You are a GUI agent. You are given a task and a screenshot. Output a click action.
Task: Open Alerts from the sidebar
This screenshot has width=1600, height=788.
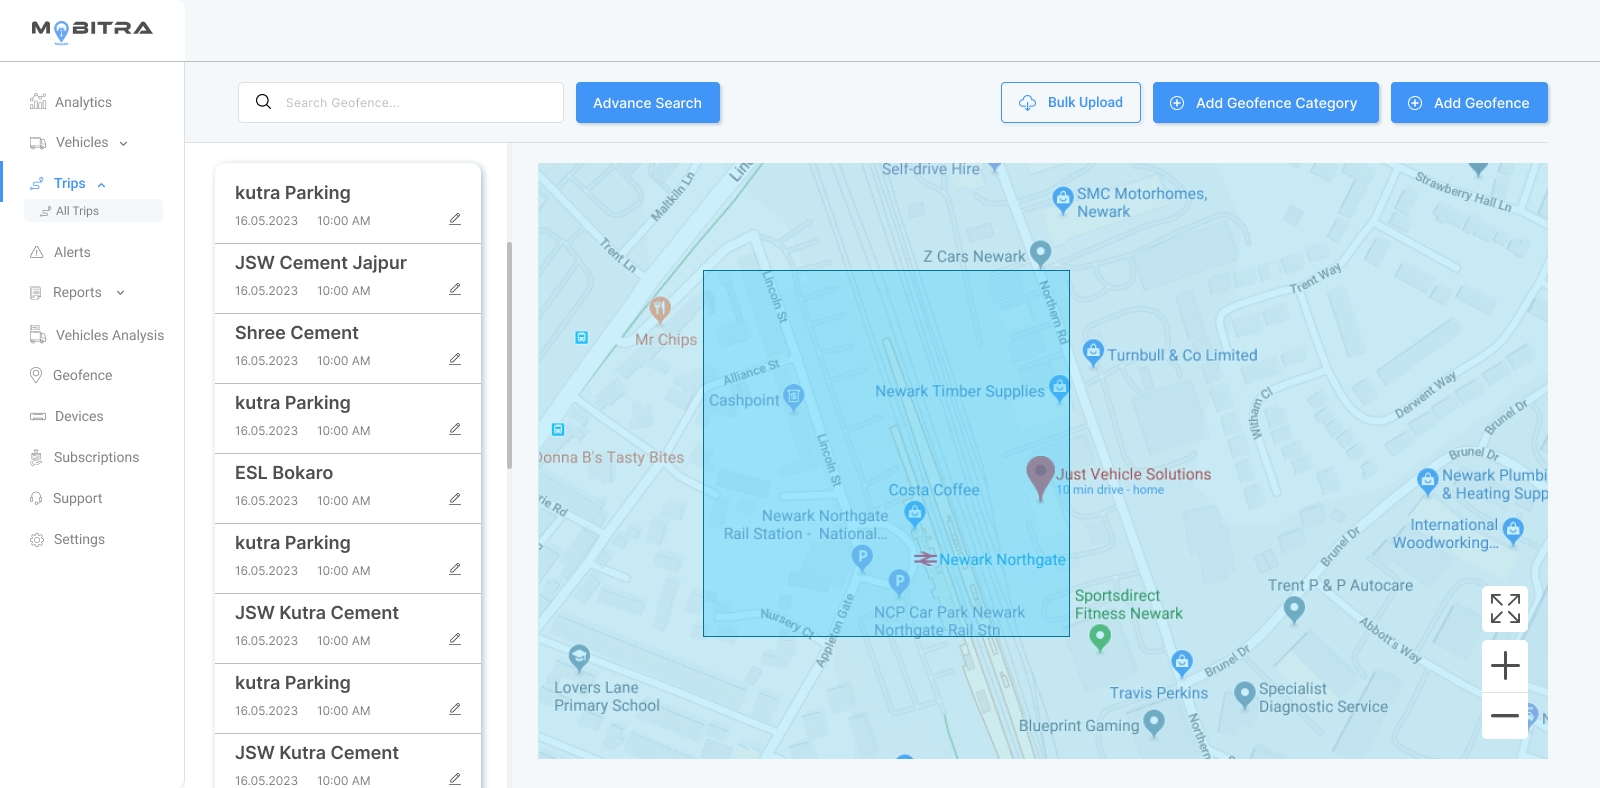[60, 252]
